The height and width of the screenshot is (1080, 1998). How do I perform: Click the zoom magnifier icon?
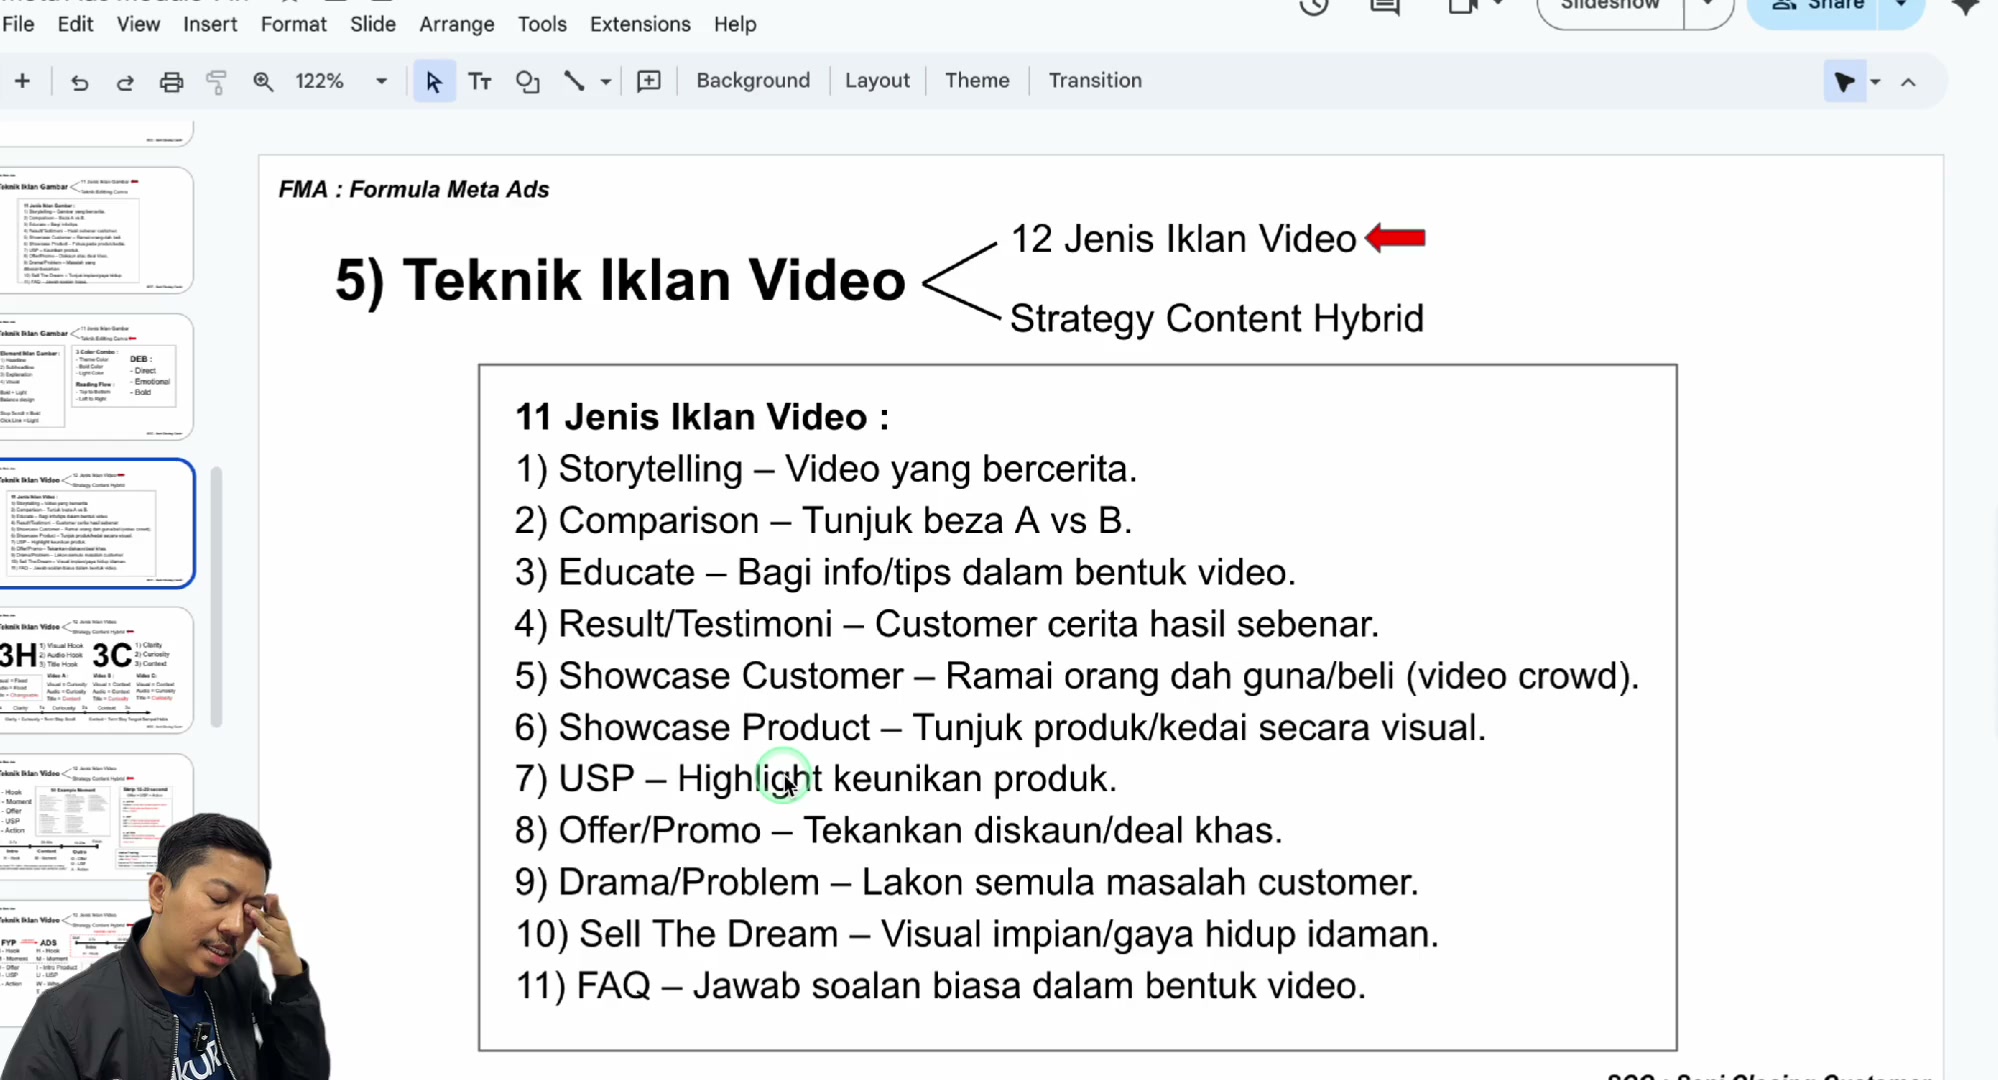[x=263, y=82]
